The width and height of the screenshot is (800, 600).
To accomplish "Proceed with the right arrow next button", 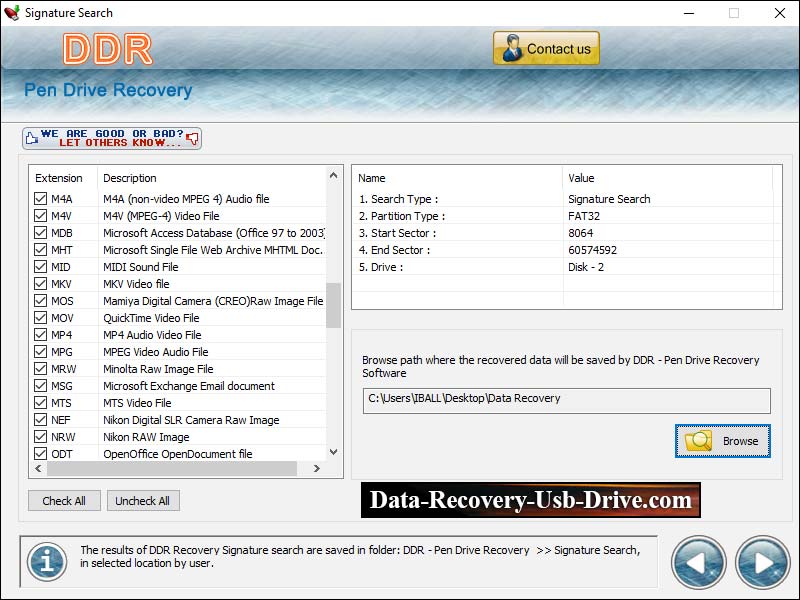I will [x=762, y=563].
